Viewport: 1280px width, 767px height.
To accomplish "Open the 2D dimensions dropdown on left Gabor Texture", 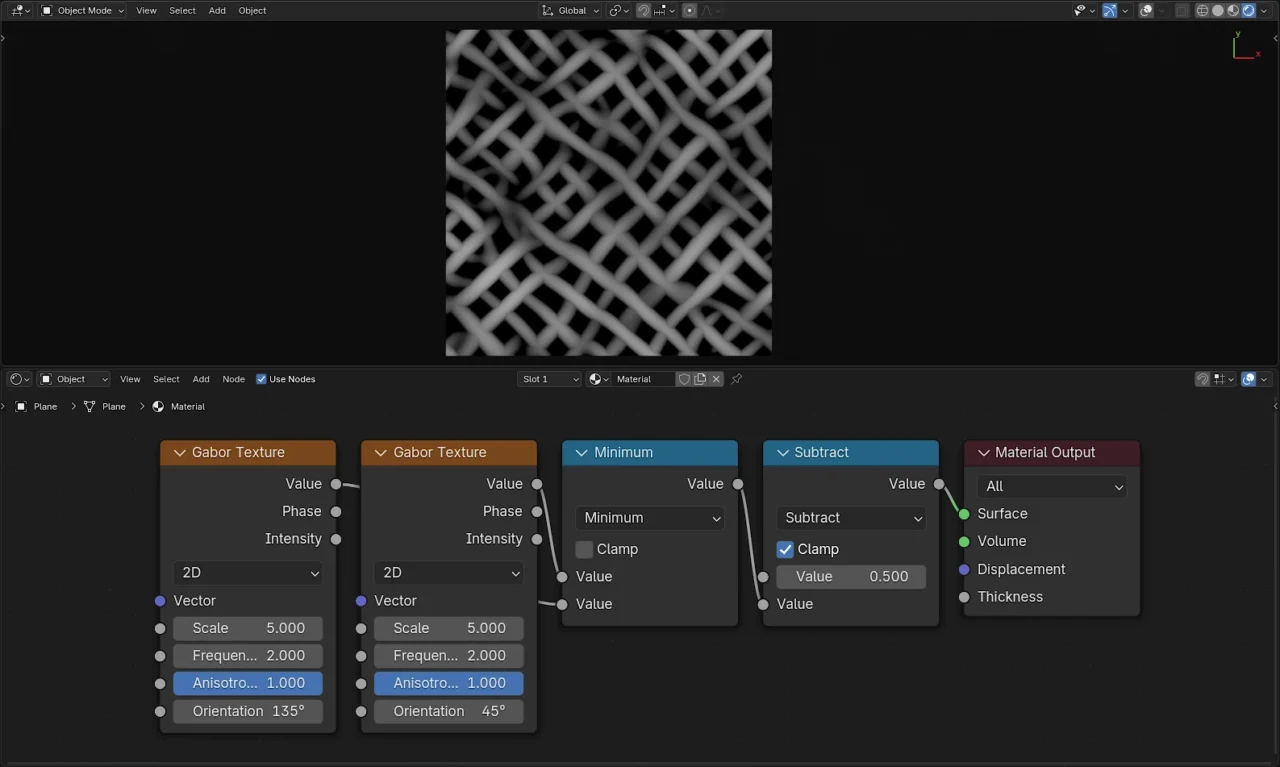I will (x=247, y=572).
